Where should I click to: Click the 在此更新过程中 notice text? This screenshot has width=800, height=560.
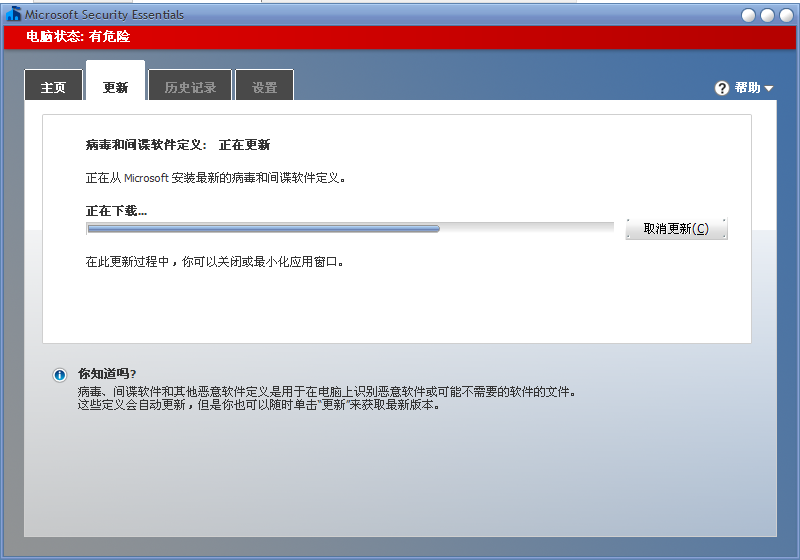click(214, 262)
